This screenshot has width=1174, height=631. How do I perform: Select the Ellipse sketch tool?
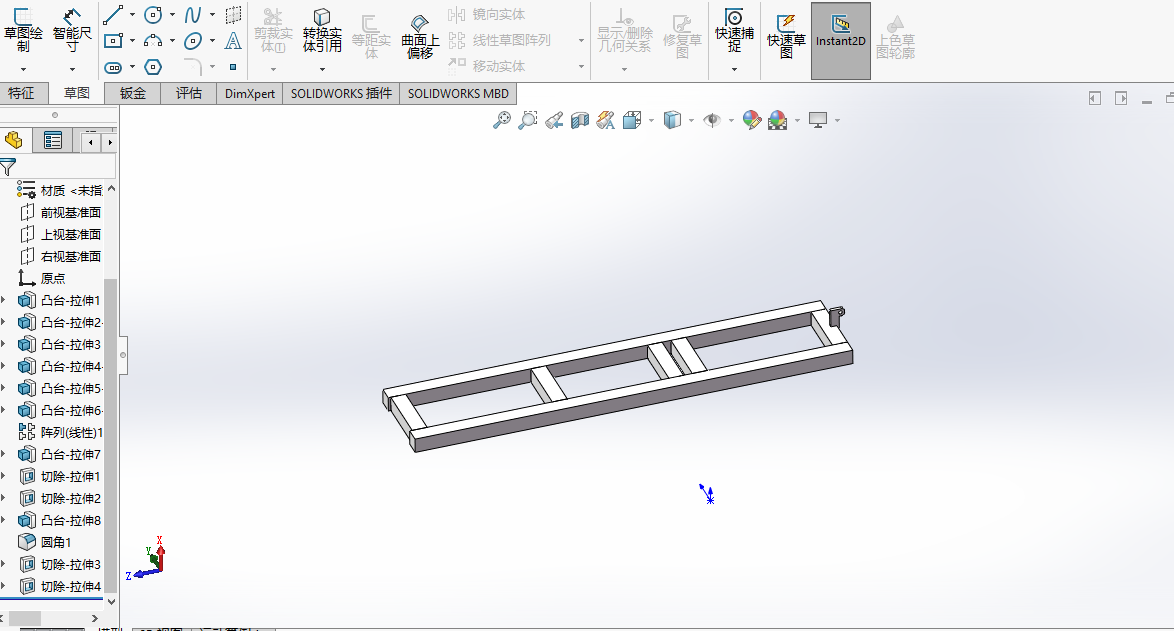[x=193, y=40]
